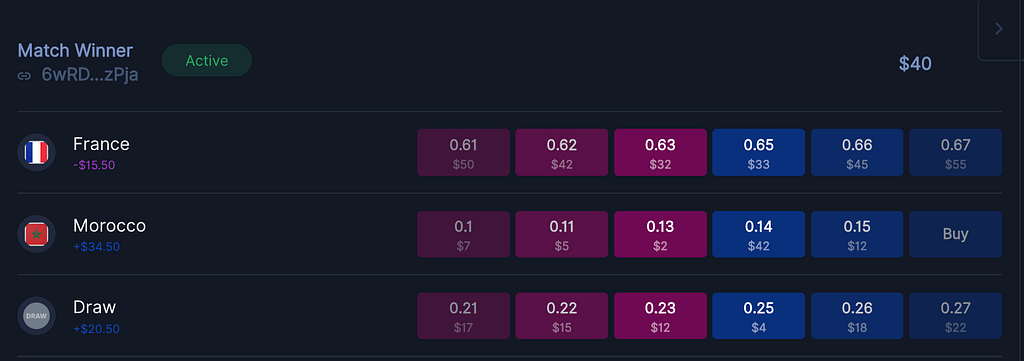Select Draw 0.21 price with $17

click(464, 316)
